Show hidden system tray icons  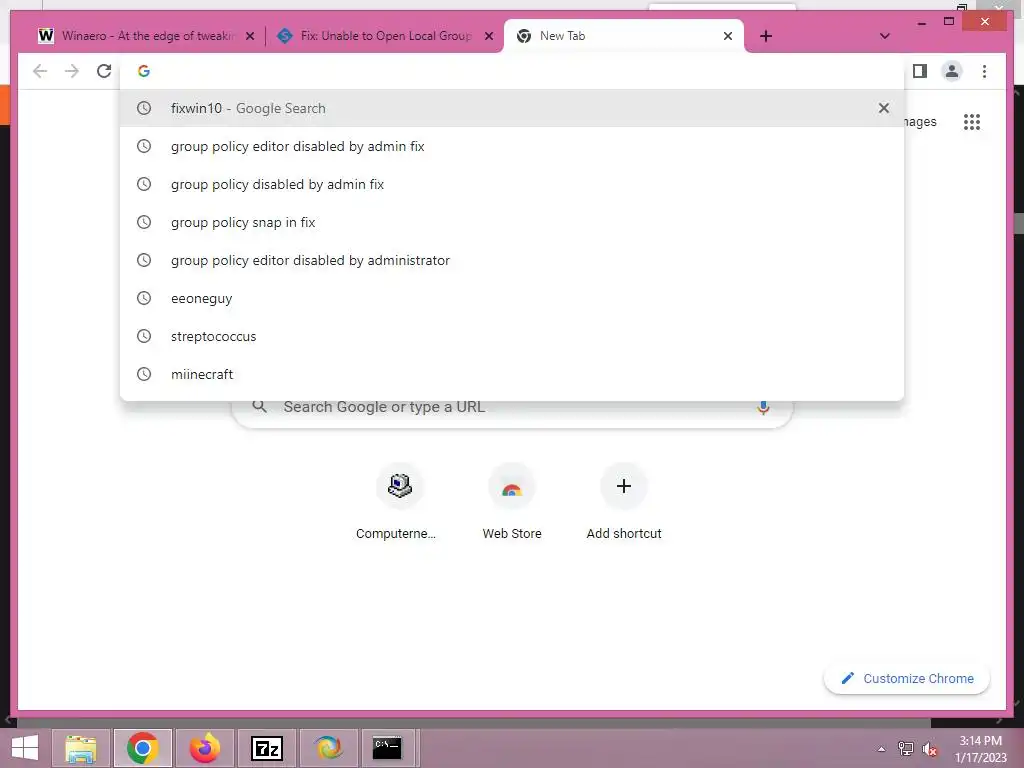[882, 749]
